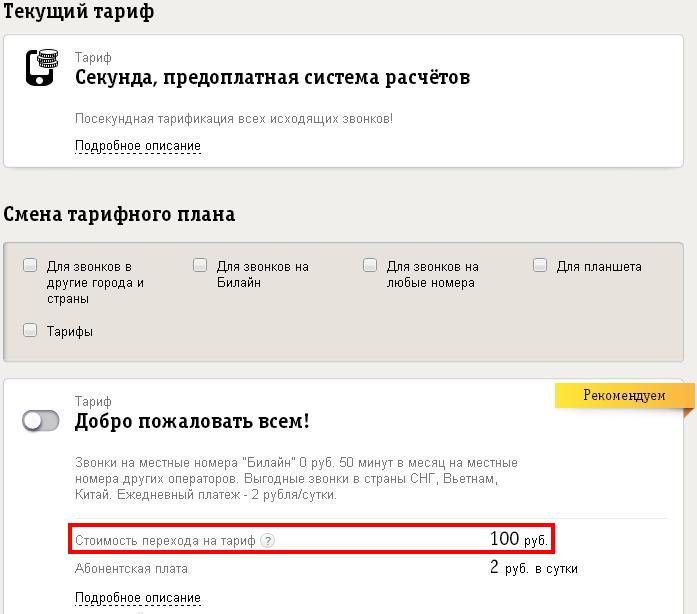Open "Подробное описание" under the Секунда tariff
The height and width of the screenshot is (614, 697).
coord(138,146)
